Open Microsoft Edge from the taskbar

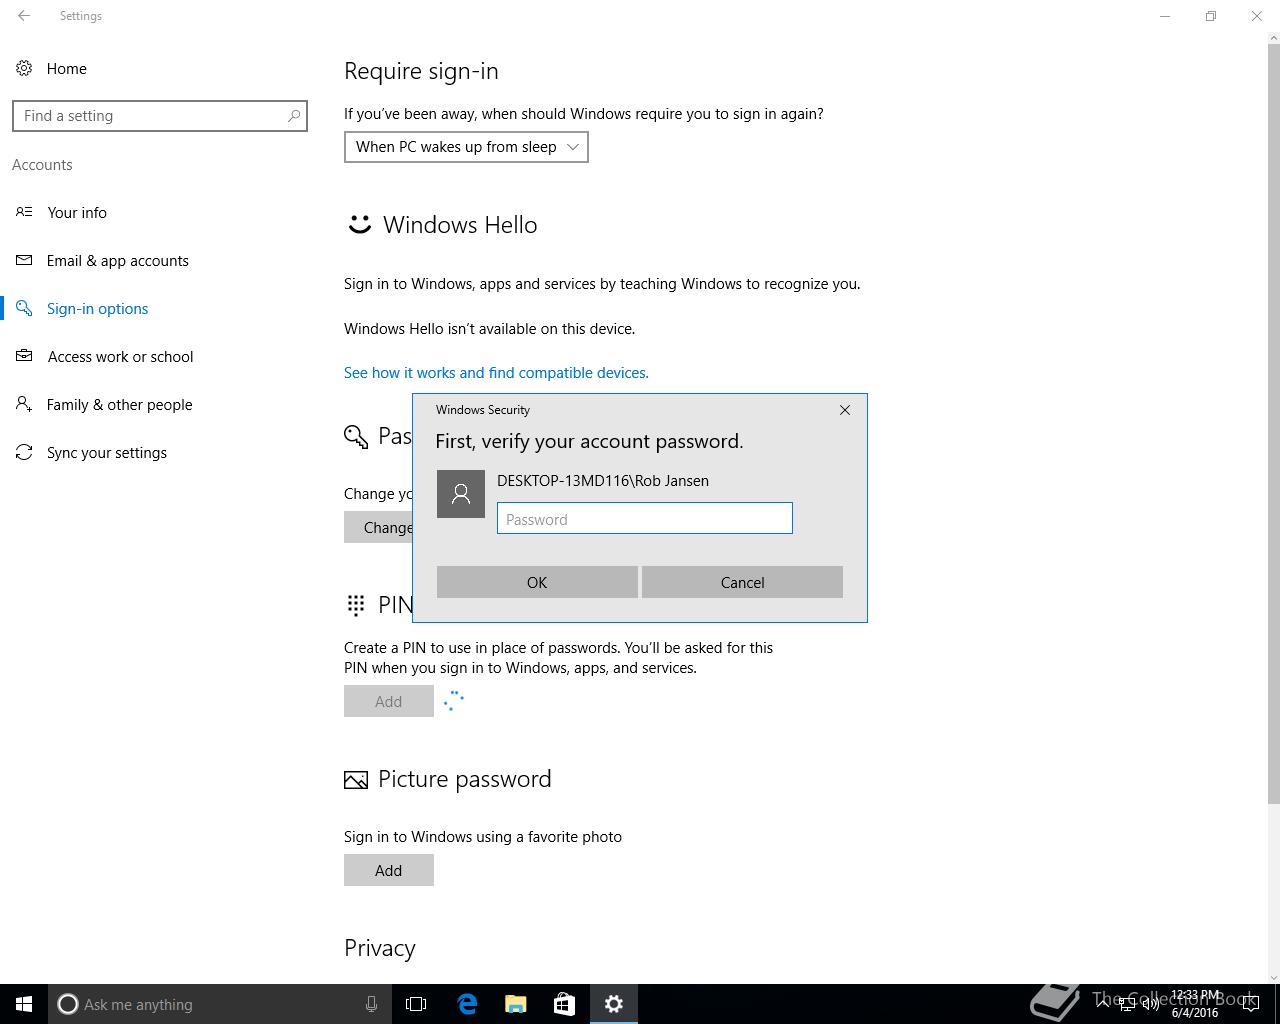tap(467, 1004)
